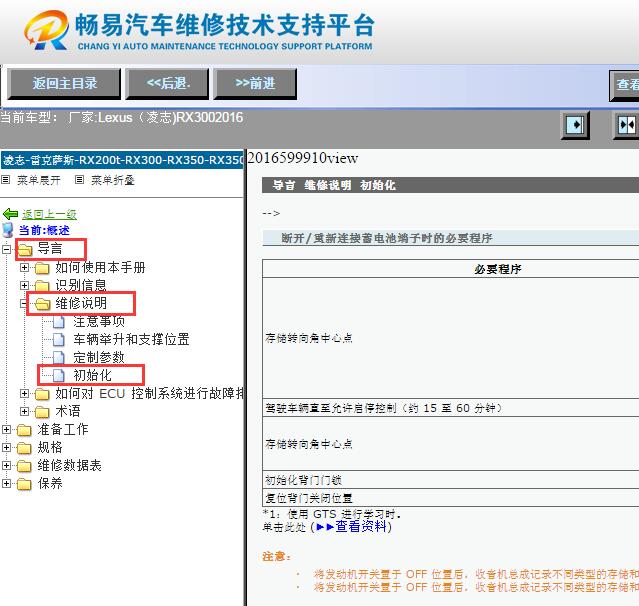Open the 注意事项 document
Viewport: 639px width, 606px height.
tap(99, 321)
